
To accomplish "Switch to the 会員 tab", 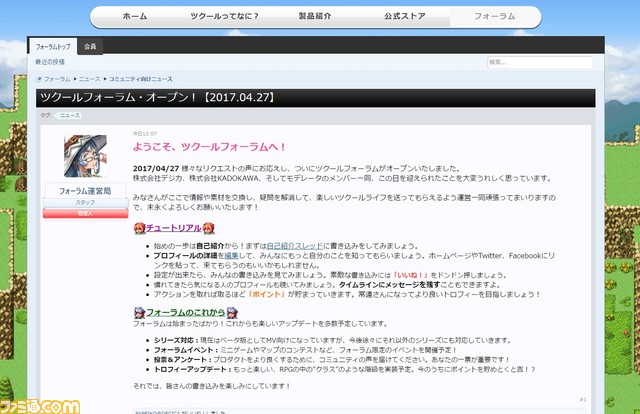I will tap(90, 47).
